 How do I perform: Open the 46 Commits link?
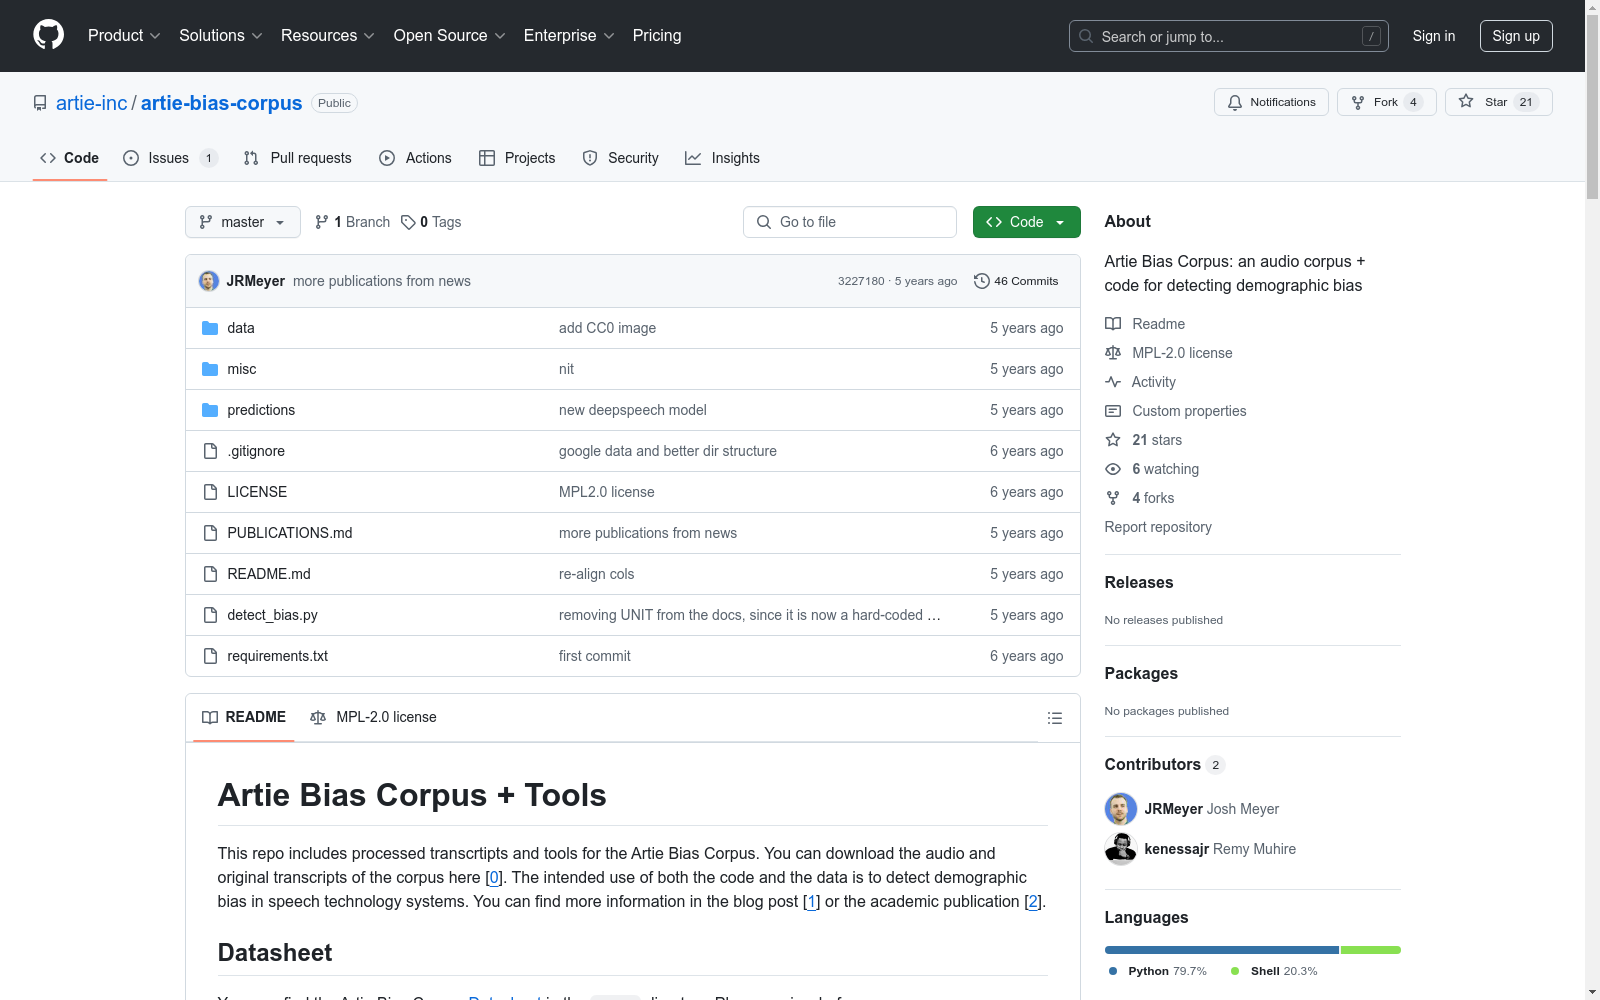pos(1016,281)
